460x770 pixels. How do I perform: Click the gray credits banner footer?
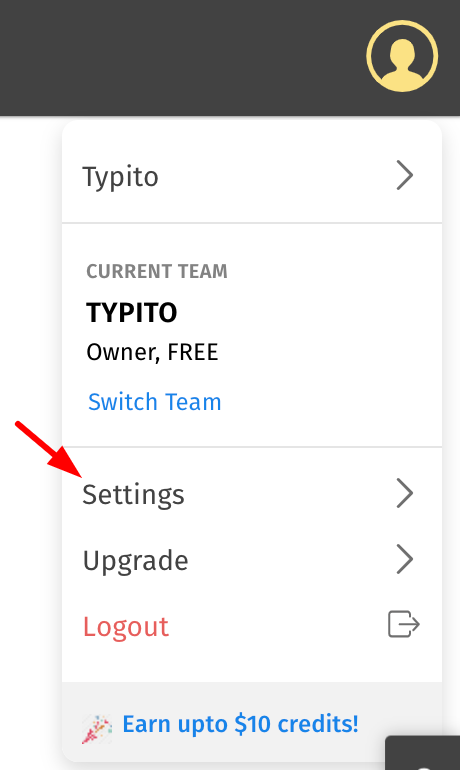(x=252, y=722)
